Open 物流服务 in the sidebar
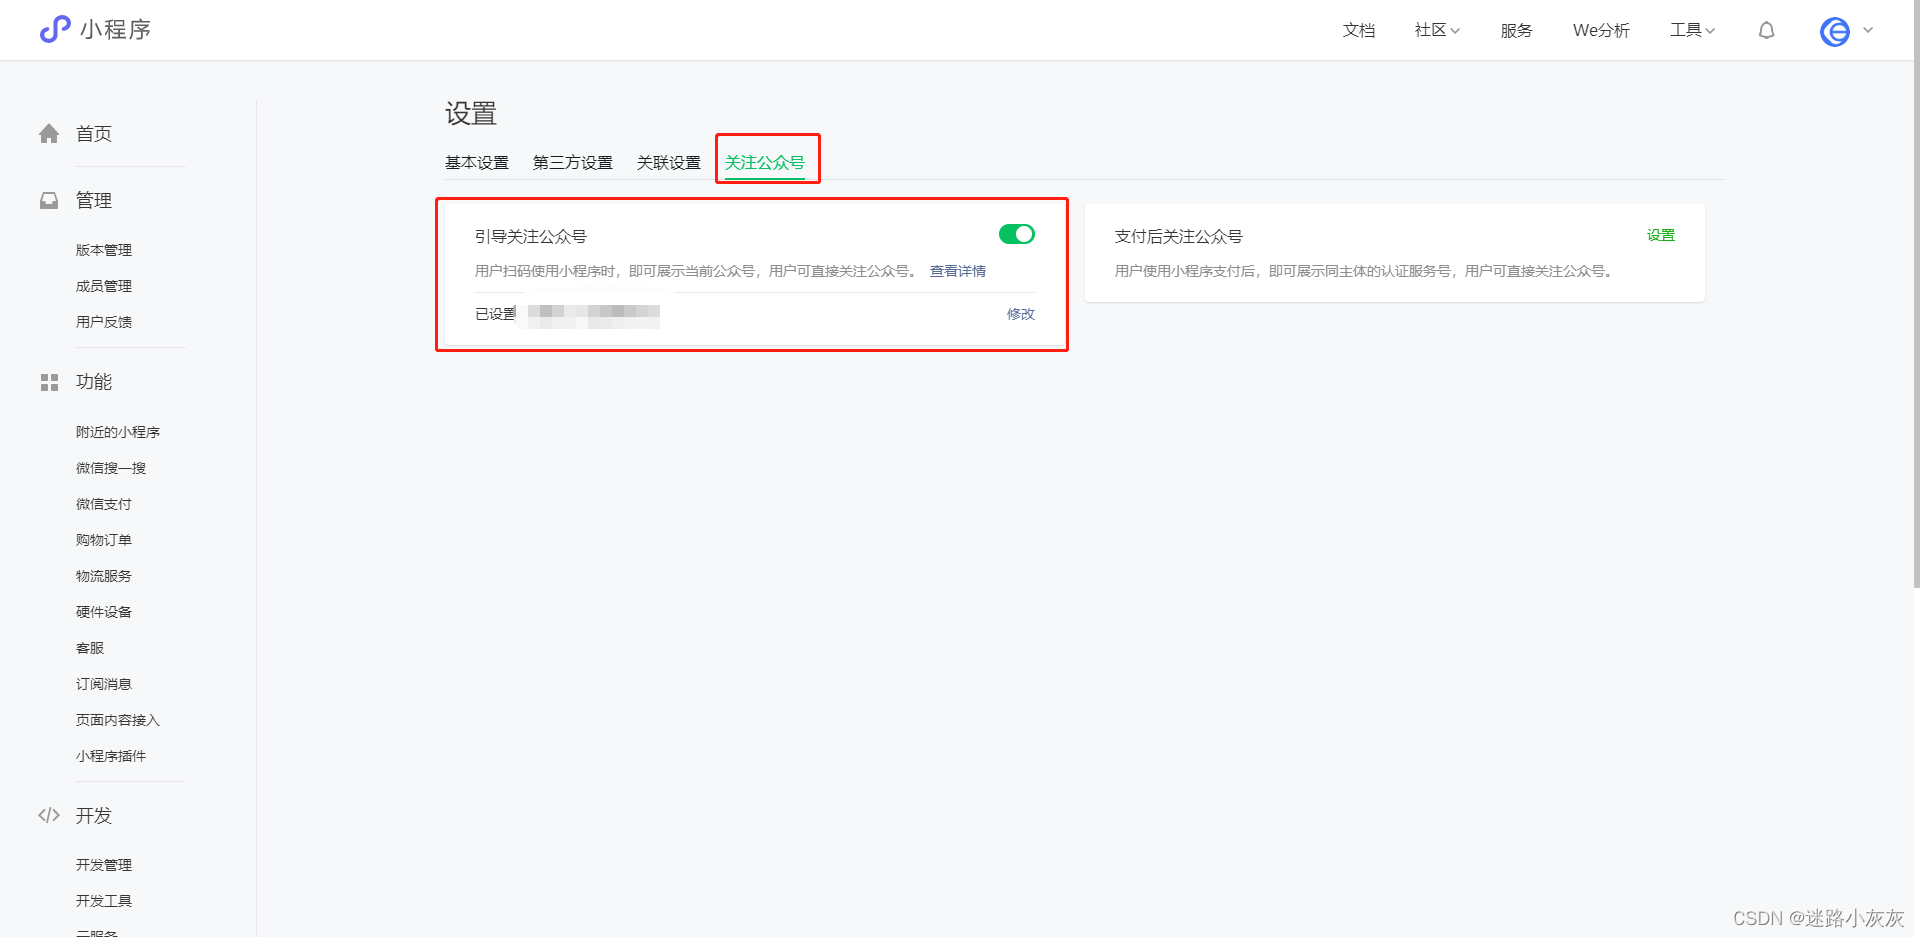The height and width of the screenshot is (937, 1920). click(104, 576)
